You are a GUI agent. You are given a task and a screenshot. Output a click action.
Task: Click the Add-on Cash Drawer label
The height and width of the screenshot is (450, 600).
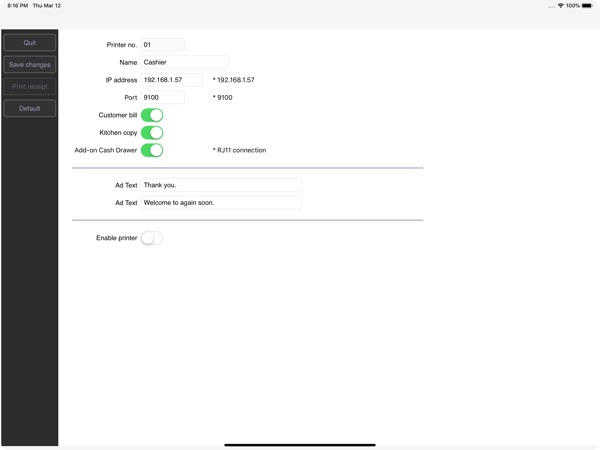[106, 150]
